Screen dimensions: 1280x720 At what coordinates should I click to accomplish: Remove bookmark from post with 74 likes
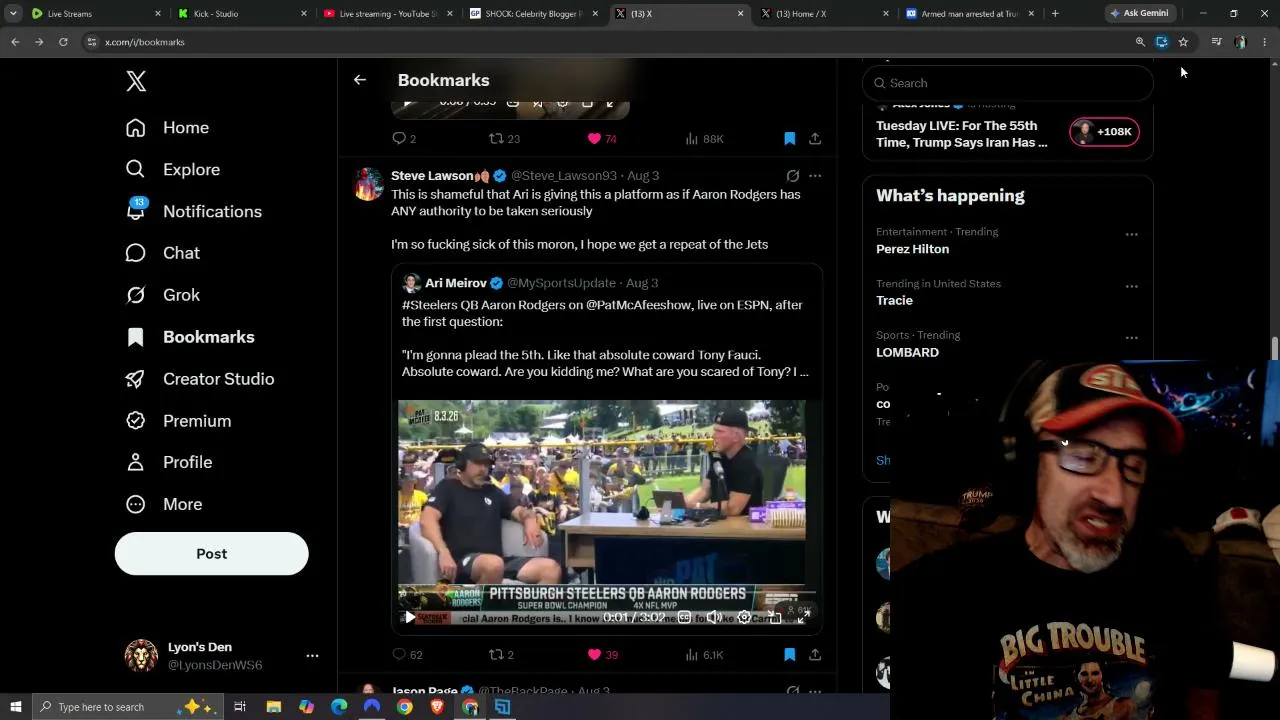789,139
